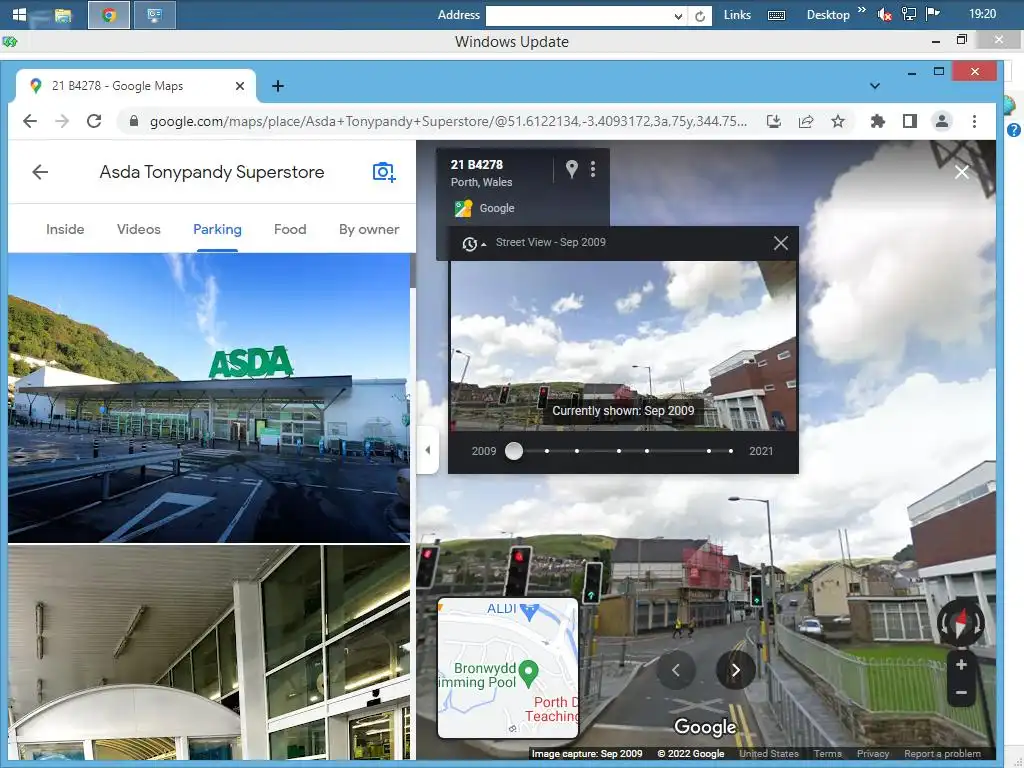Zoom in on Street View
1024x768 pixels.
tap(961, 665)
